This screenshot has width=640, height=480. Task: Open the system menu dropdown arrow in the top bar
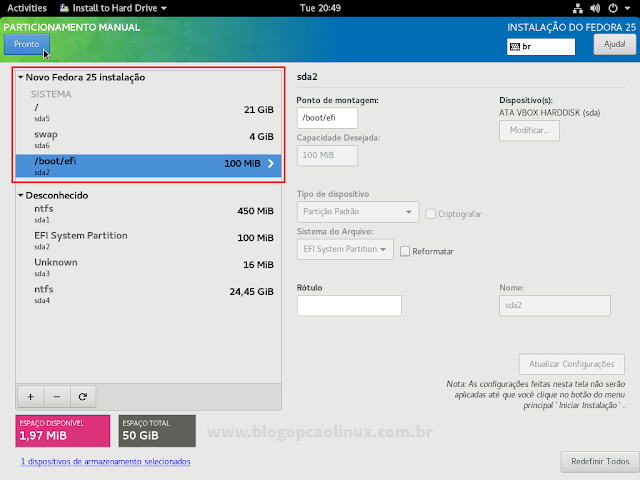[627, 8]
